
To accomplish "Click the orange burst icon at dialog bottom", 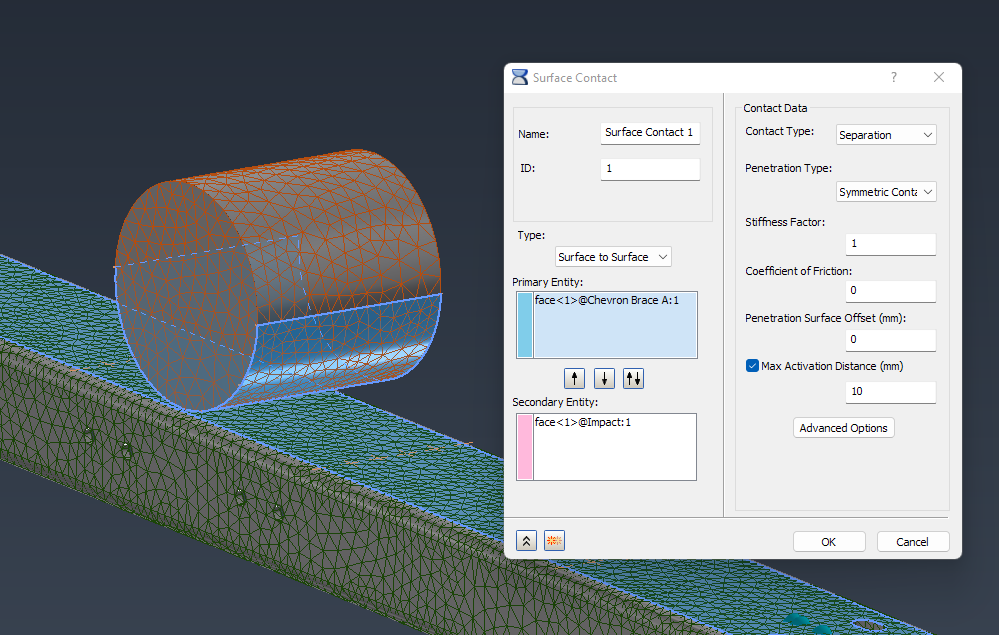I will coord(554,540).
